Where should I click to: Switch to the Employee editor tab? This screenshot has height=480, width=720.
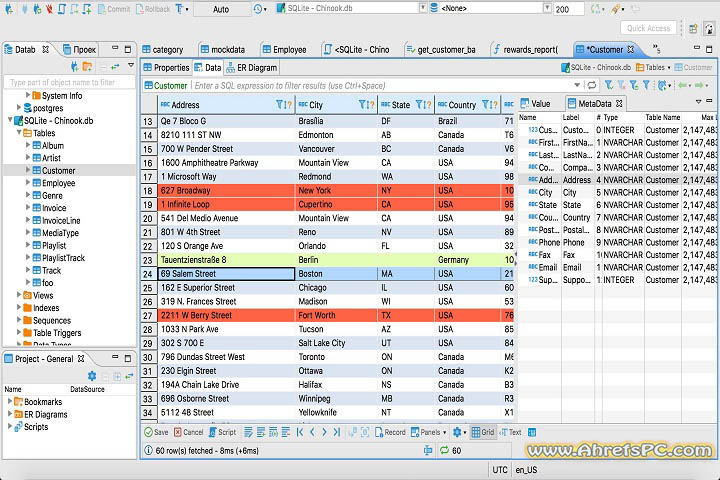point(285,50)
